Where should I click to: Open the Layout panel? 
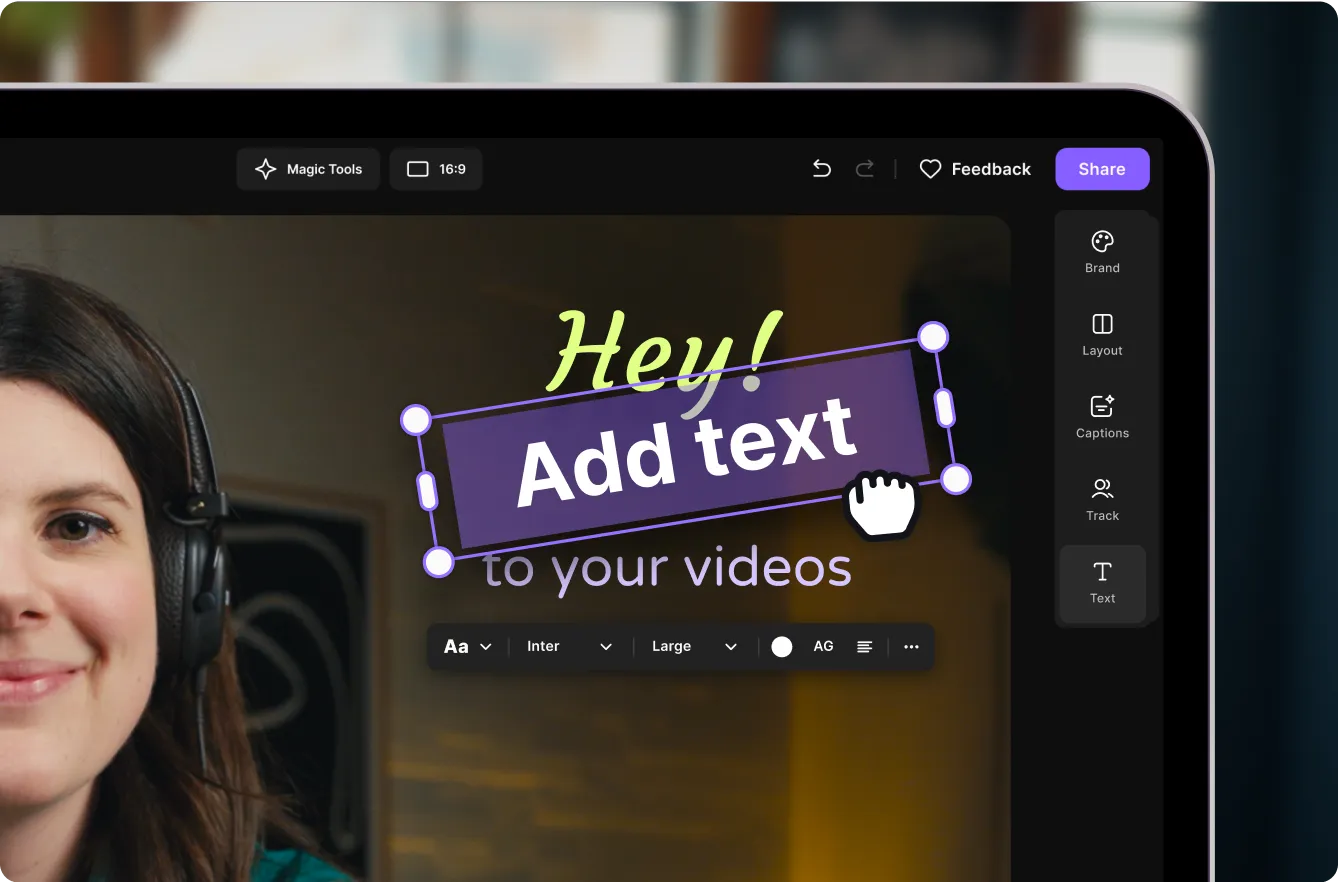click(x=1102, y=335)
